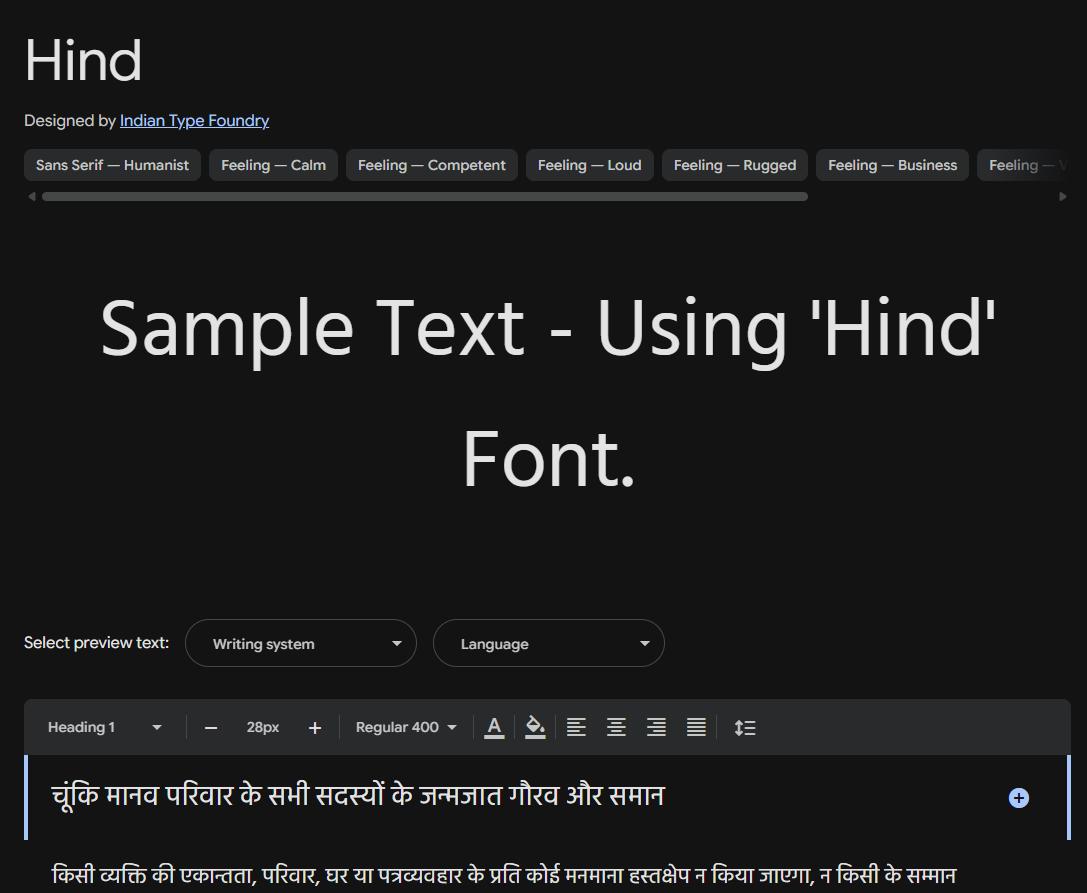Click the Hindi heading text line
The height and width of the screenshot is (893, 1087).
(x=358, y=796)
